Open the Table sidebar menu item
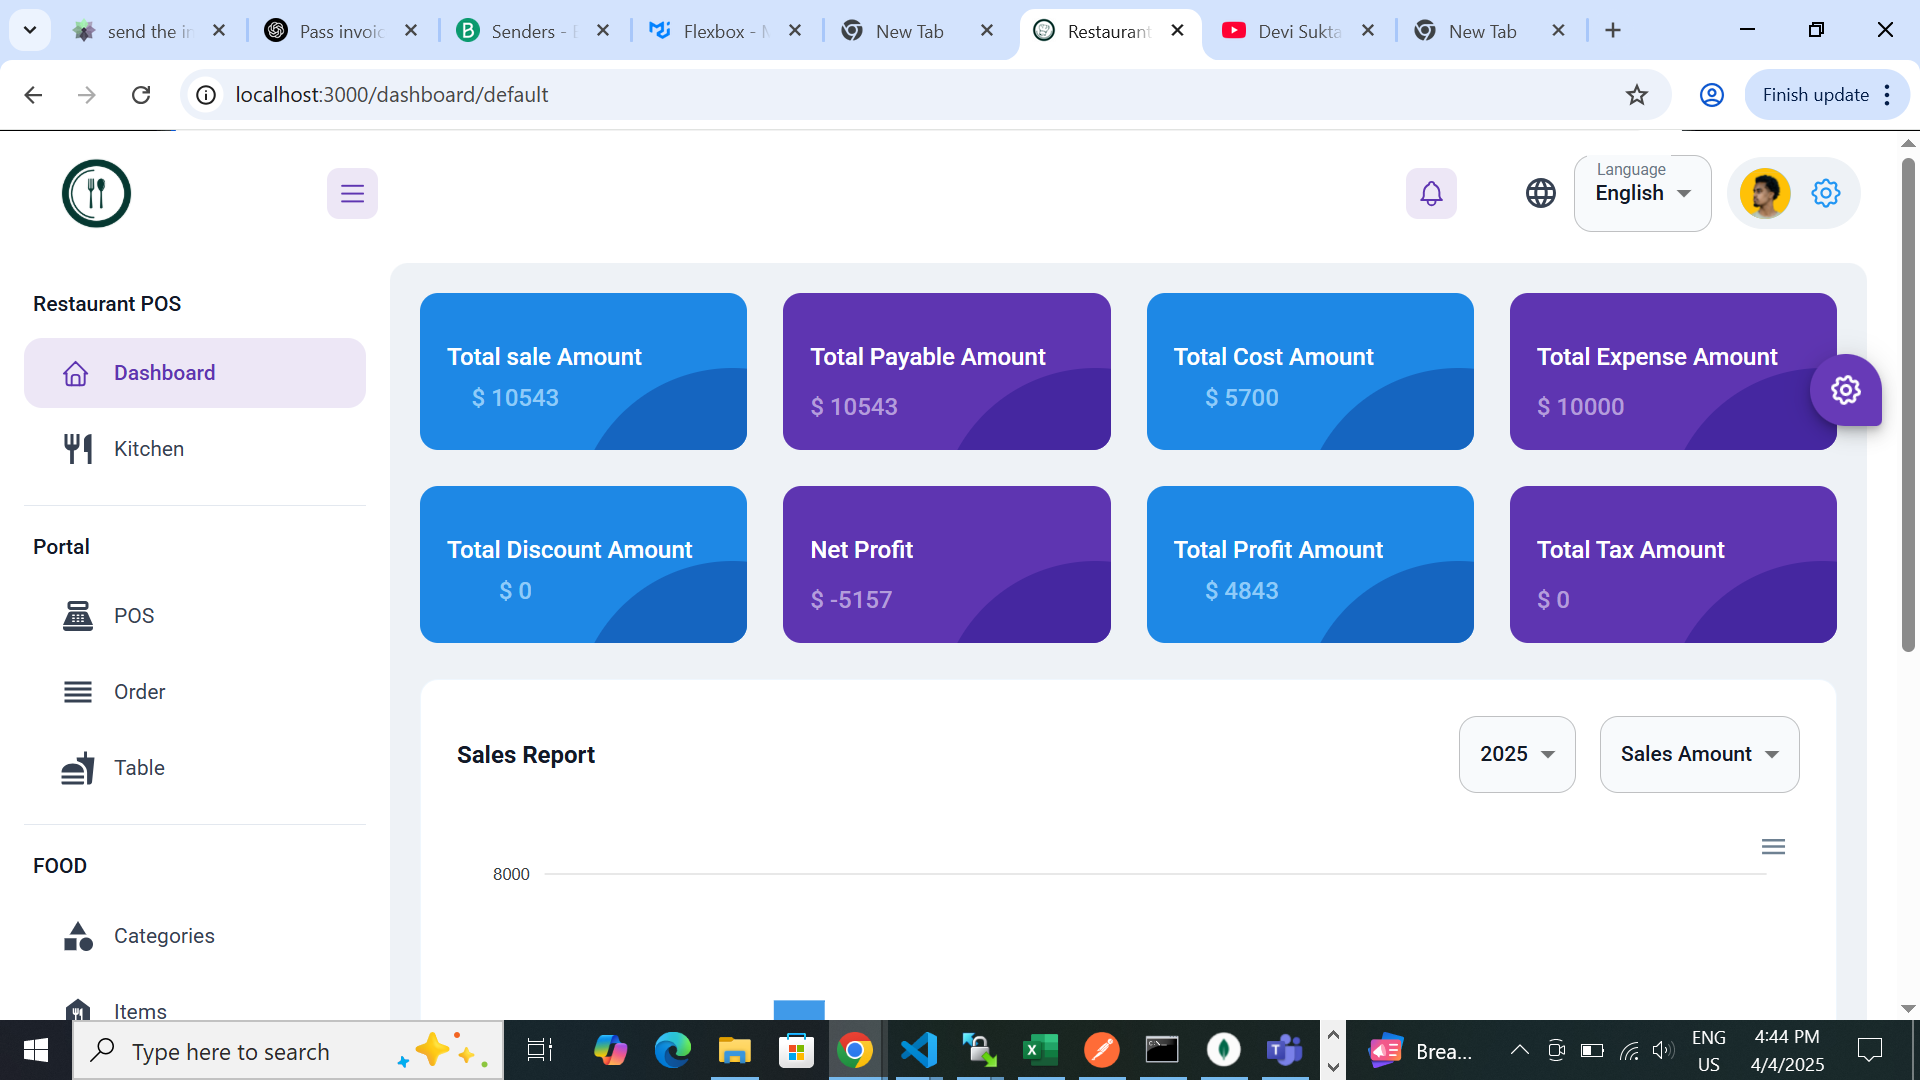This screenshot has height=1080, width=1920. pyautogui.click(x=139, y=768)
